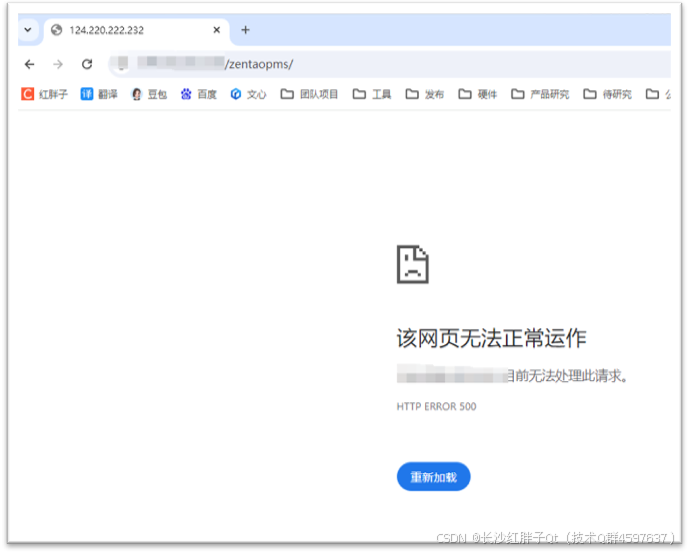This screenshot has width=696, height=552.
Task: Expand the tab search dropdown arrow
Action: (x=28, y=30)
